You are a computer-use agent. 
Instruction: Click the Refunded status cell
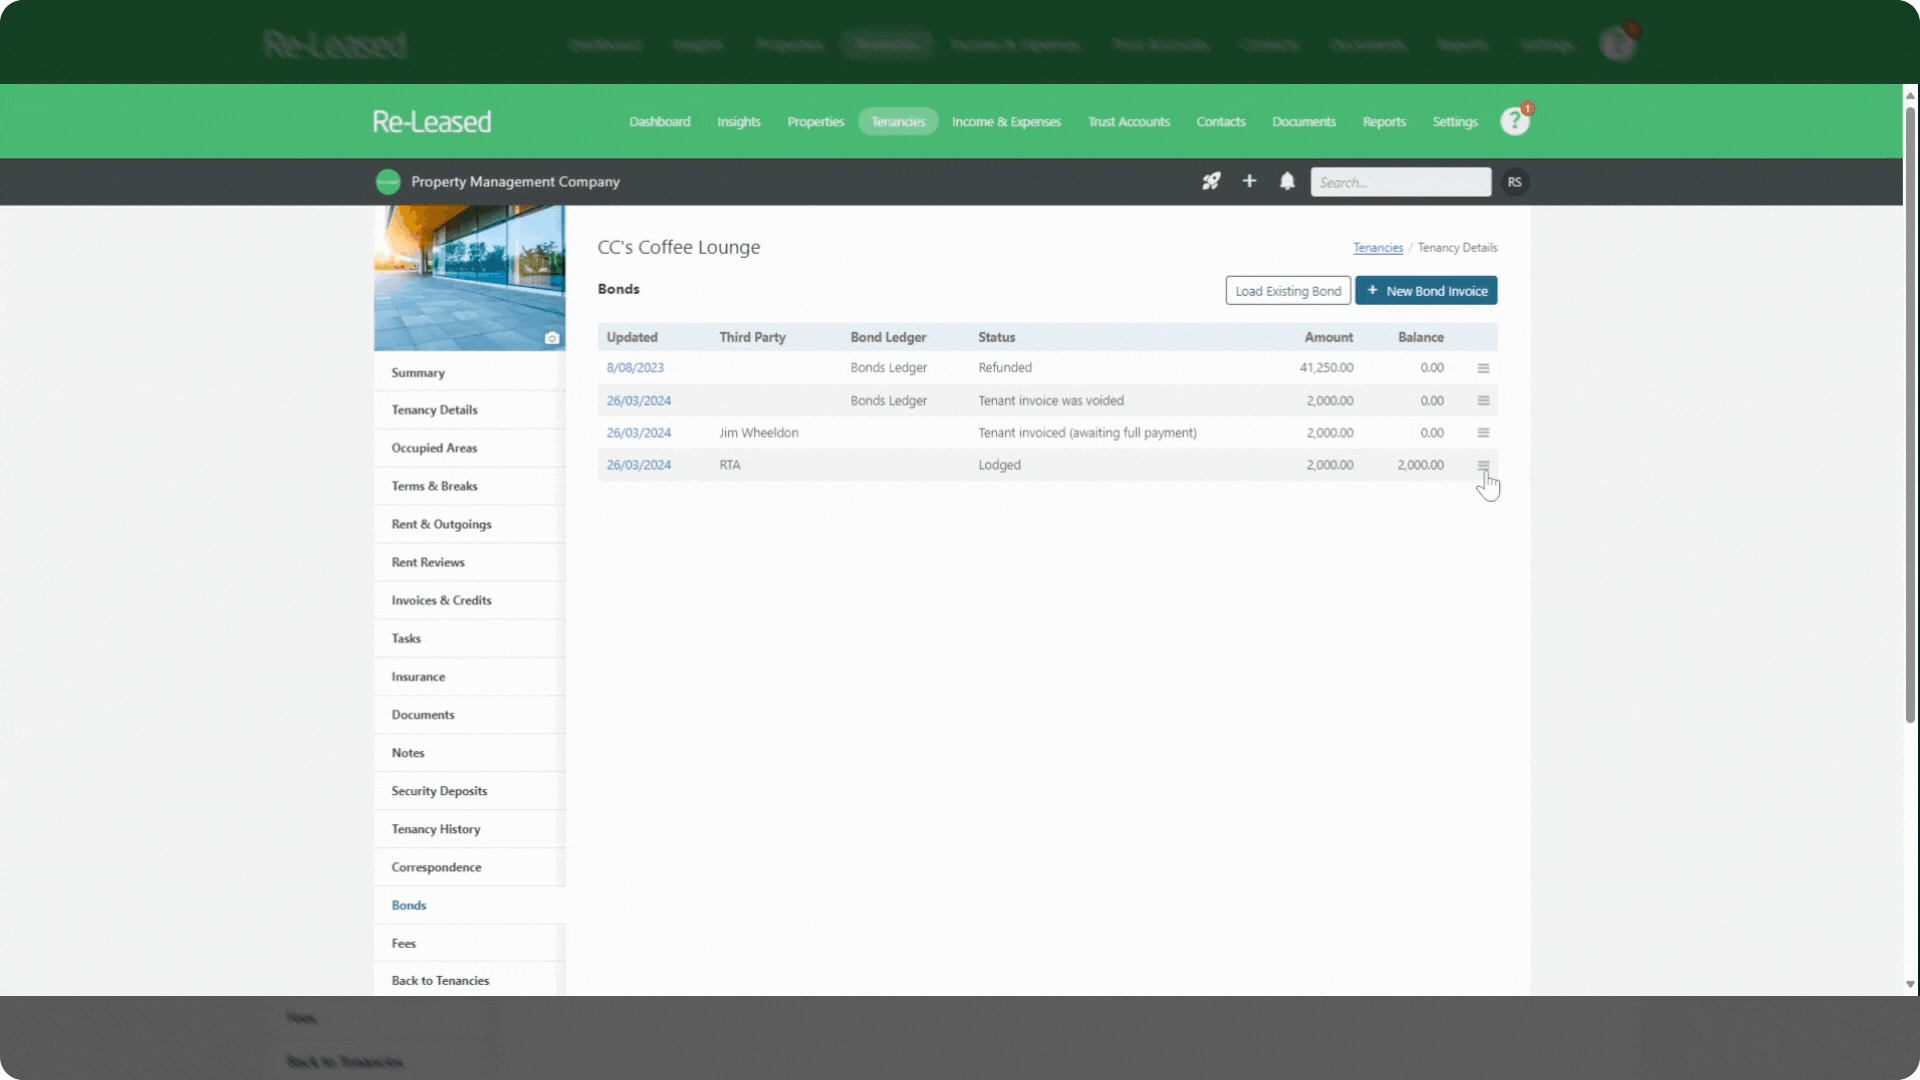tap(1005, 368)
